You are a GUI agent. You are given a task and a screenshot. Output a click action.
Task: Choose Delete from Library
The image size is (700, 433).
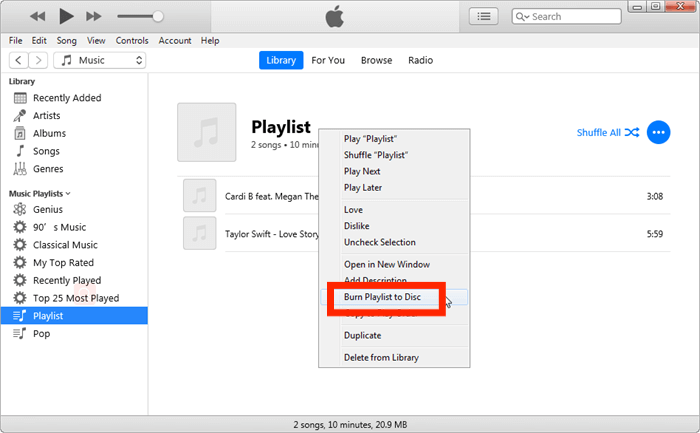(x=395, y=358)
